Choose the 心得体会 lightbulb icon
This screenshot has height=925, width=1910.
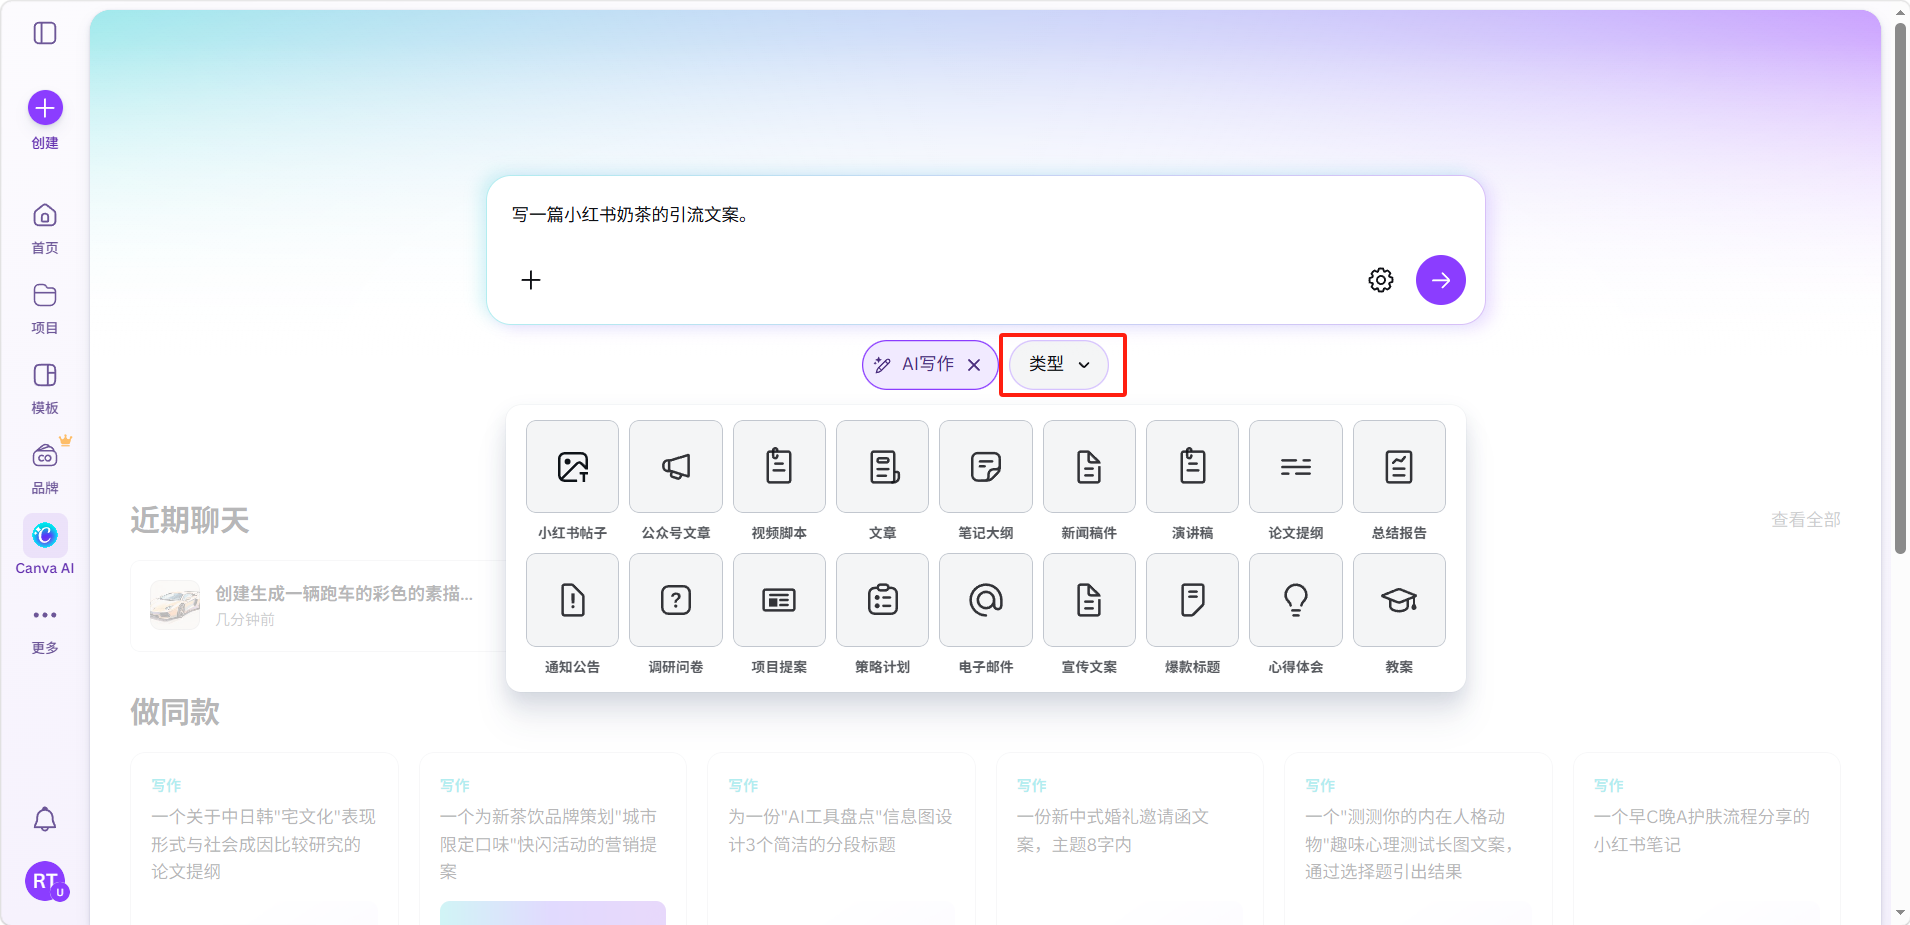pos(1295,600)
